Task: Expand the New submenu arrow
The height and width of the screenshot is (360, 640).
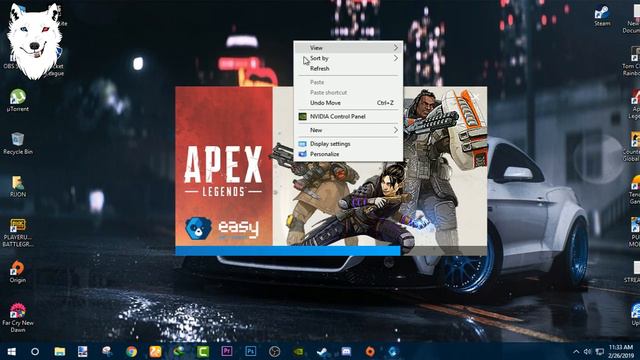Action: (x=396, y=130)
